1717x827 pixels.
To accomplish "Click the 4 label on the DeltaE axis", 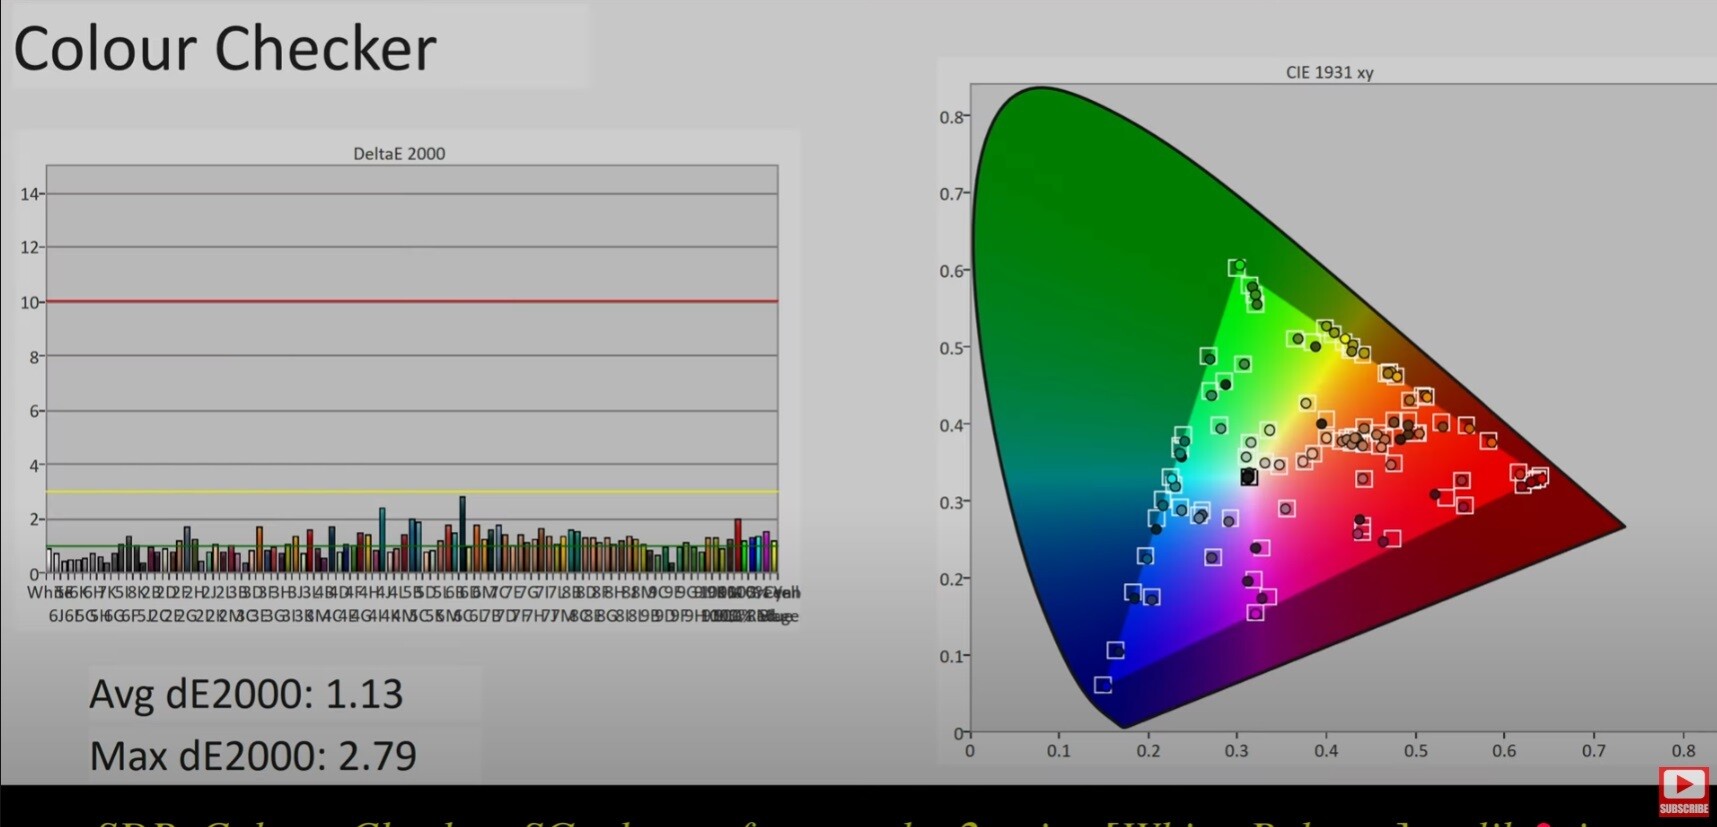I will point(34,465).
